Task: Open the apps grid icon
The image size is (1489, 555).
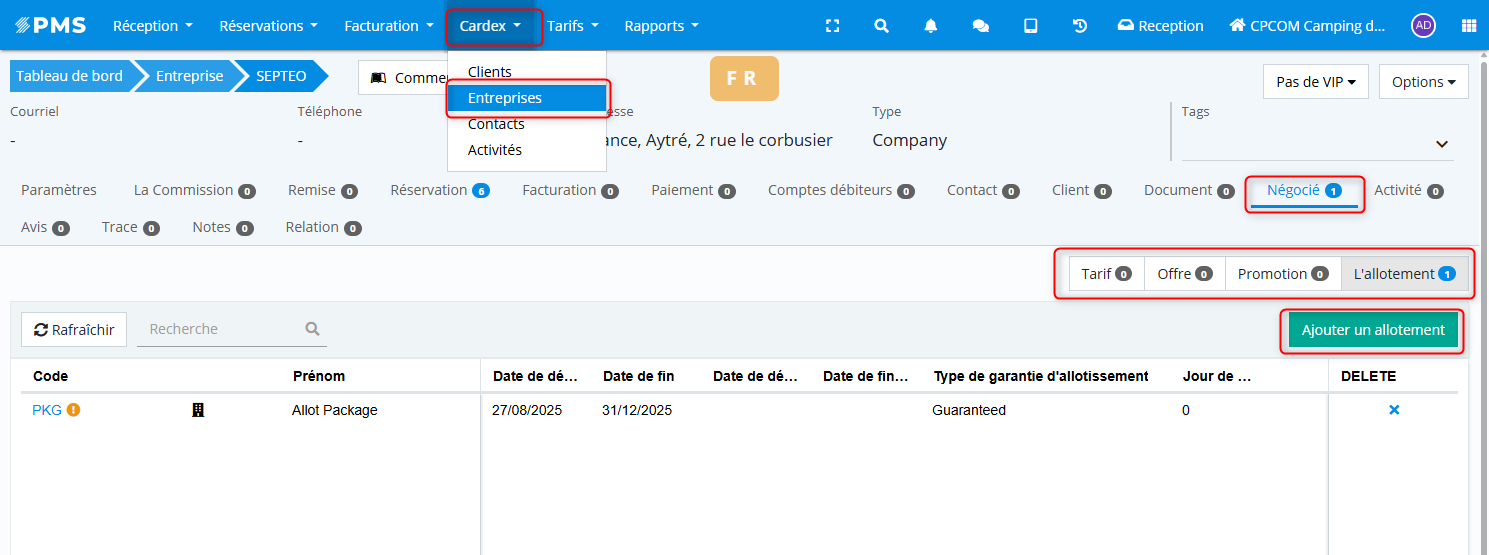Action: [1468, 26]
